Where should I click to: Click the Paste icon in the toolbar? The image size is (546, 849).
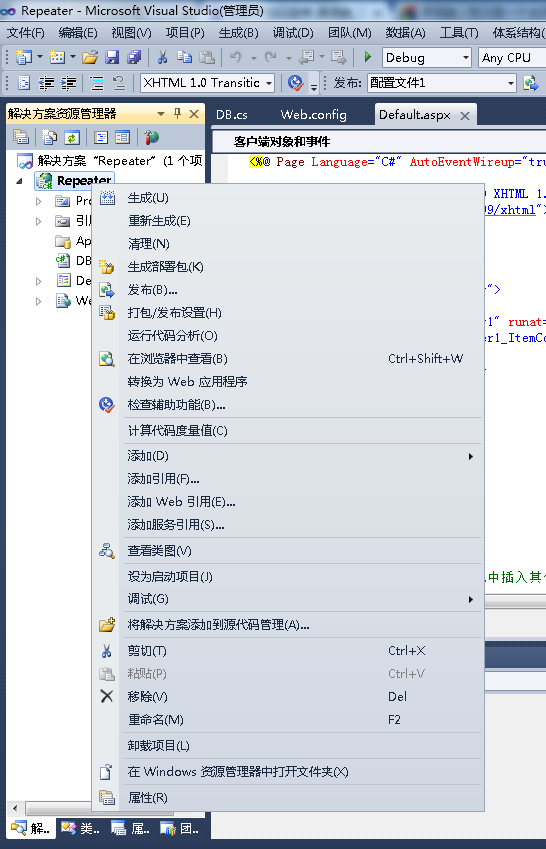pos(207,57)
